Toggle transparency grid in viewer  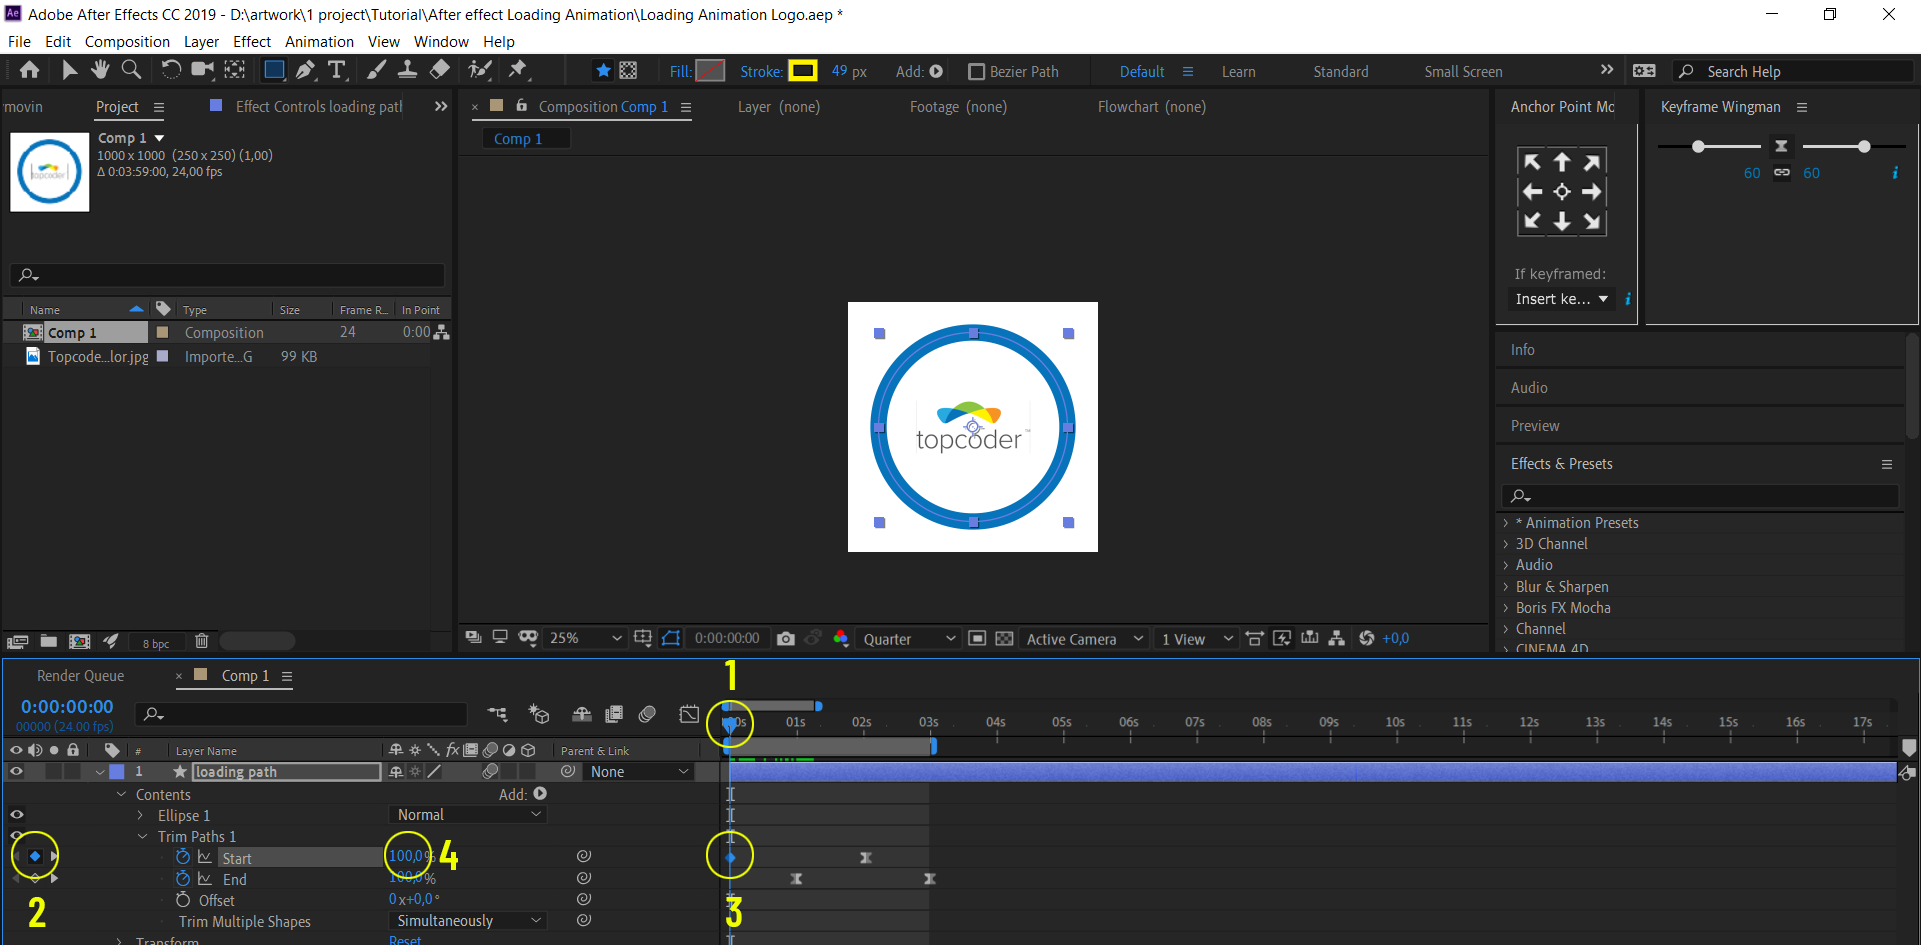pyautogui.click(x=1004, y=638)
